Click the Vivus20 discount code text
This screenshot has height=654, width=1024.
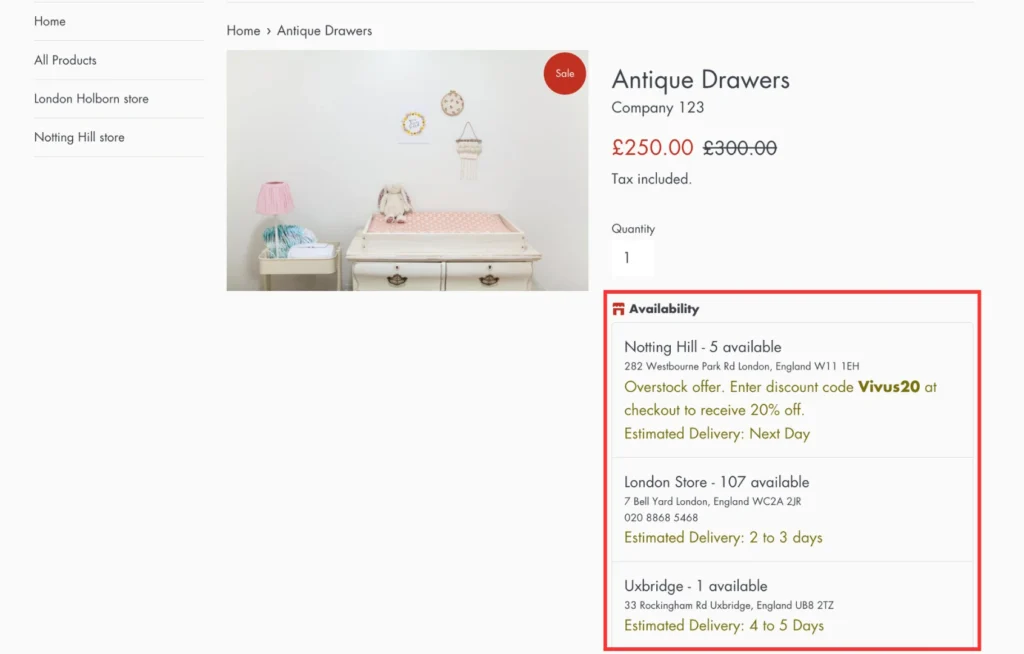[888, 387]
